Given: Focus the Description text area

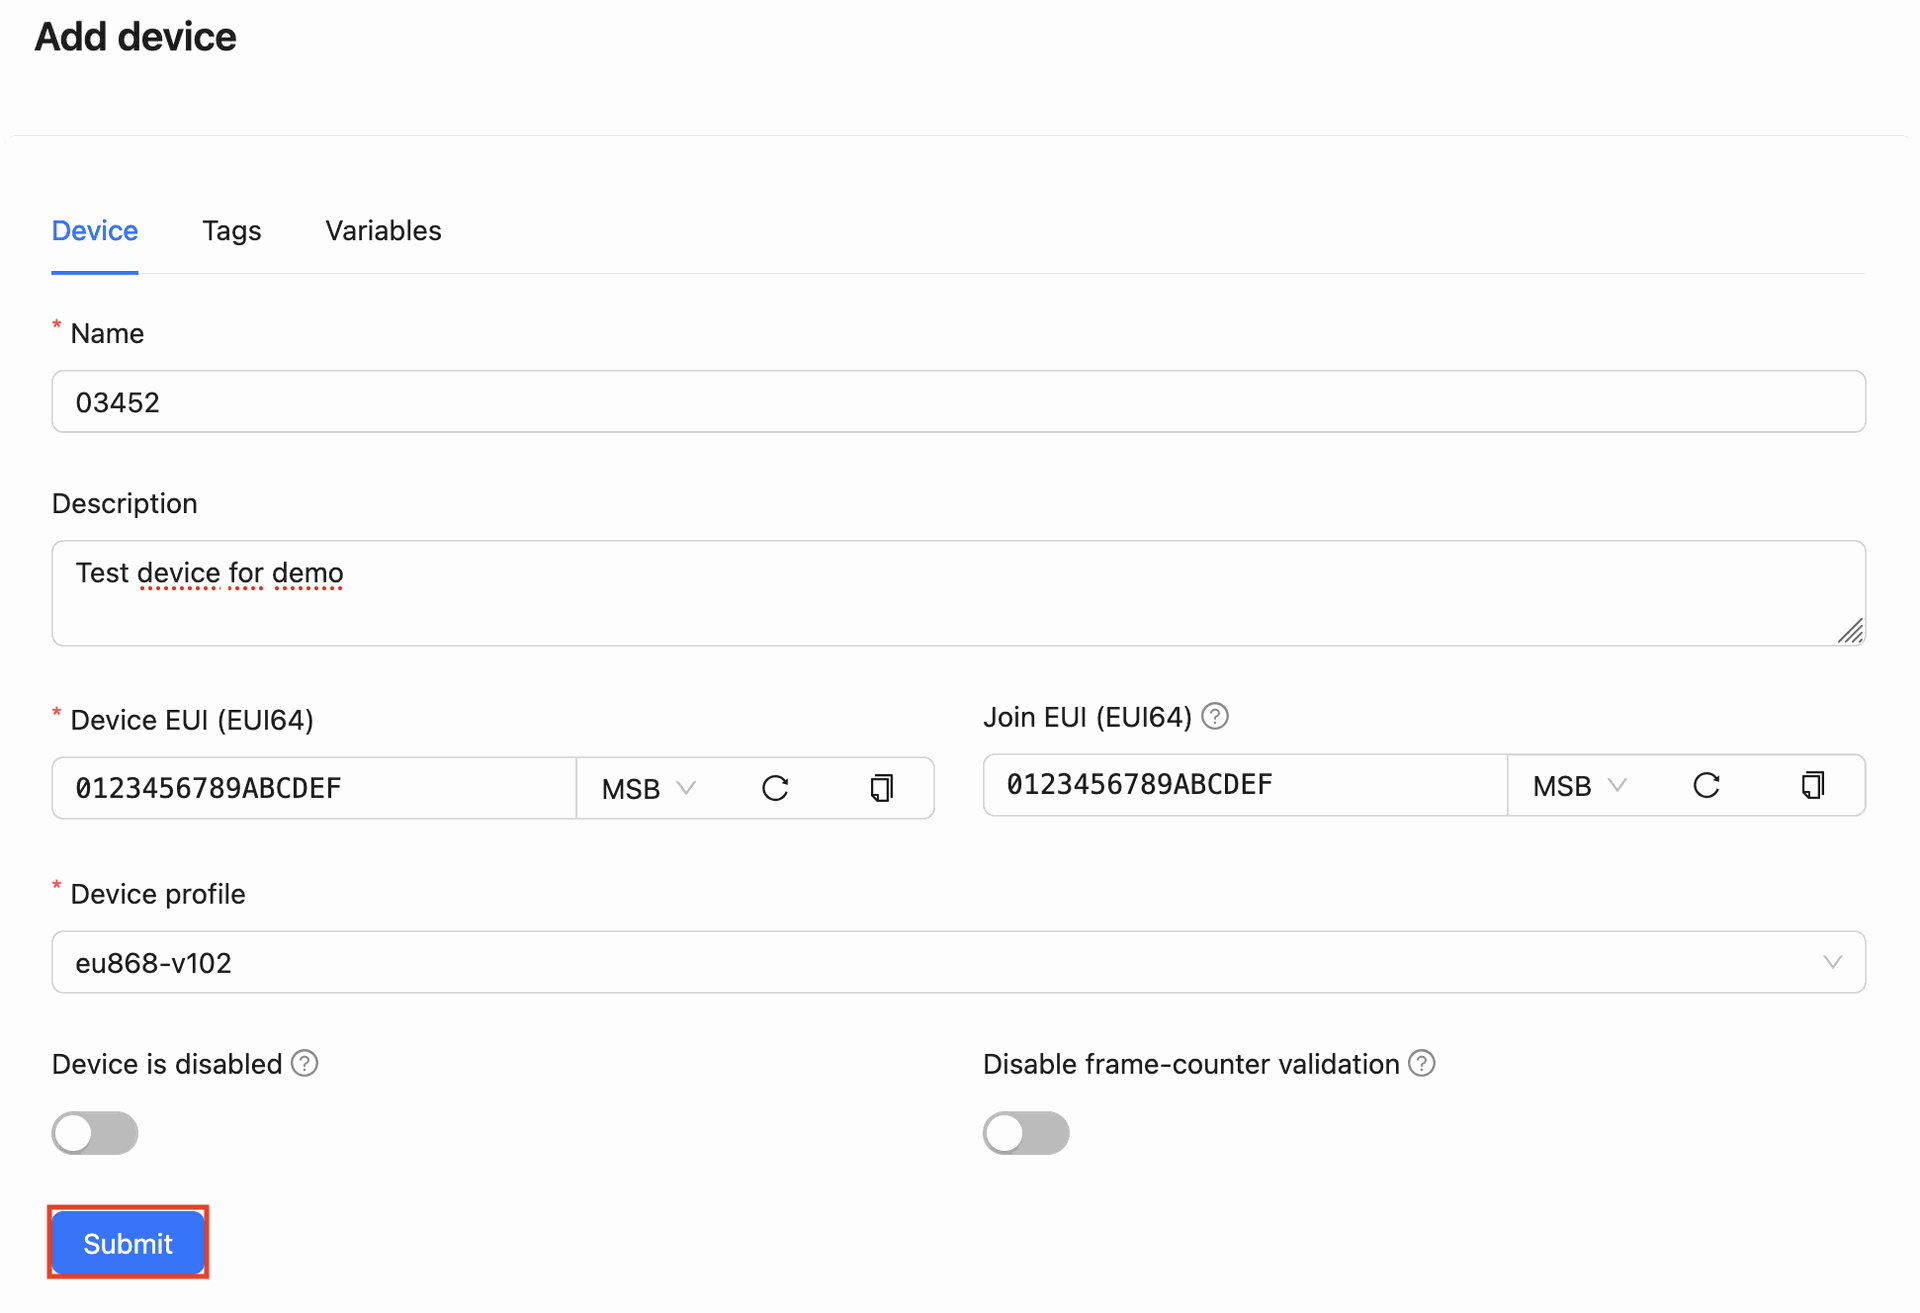Looking at the screenshot, I should point(958,593).
